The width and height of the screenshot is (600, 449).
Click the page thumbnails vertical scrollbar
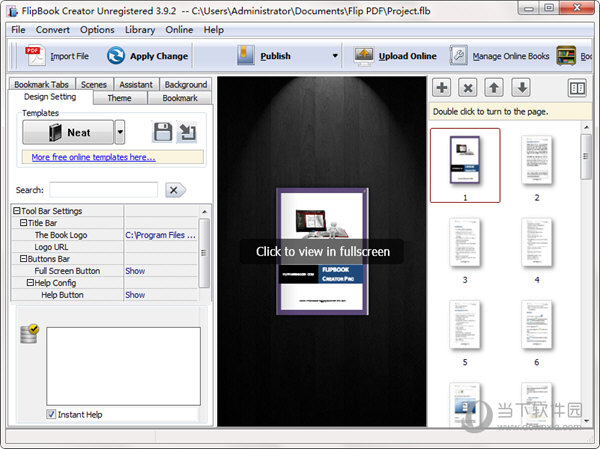coord(587,157)
